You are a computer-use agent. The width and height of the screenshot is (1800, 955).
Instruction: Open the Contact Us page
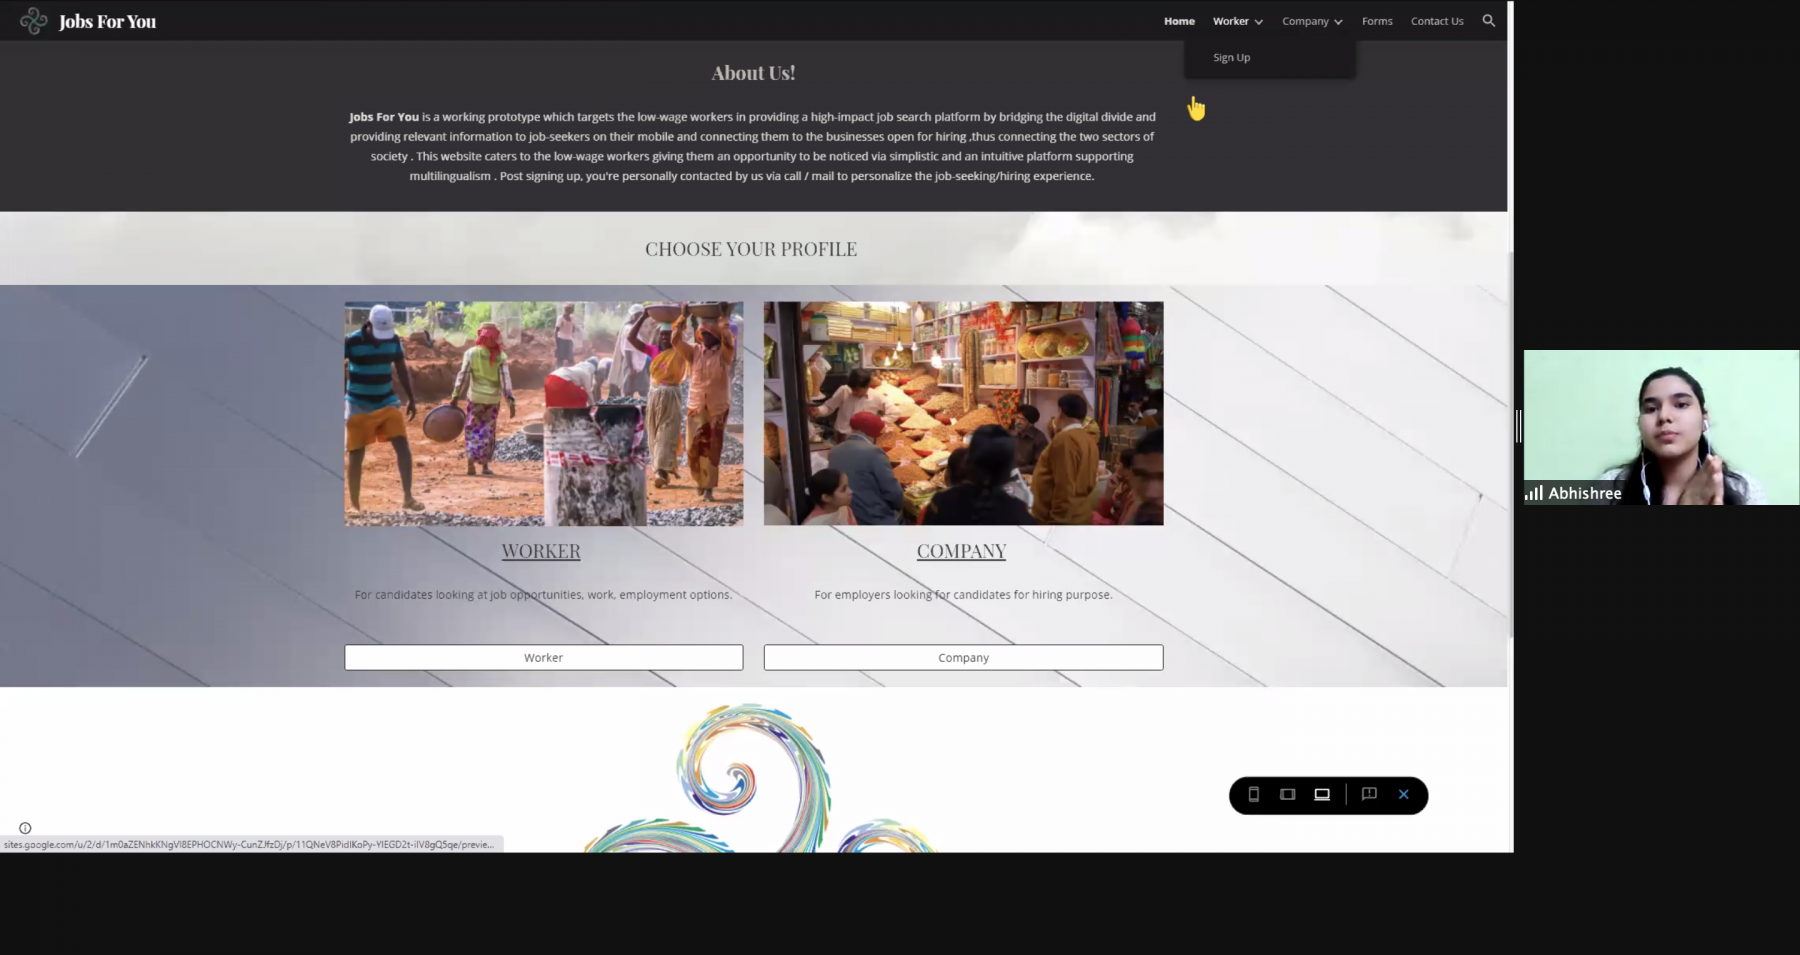(x=1436, y=21)
